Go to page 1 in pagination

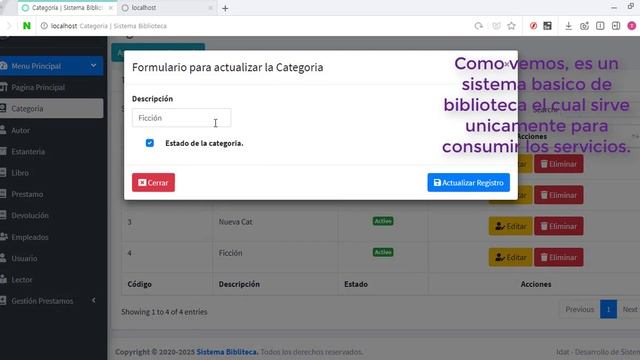(x=608, y=309)
